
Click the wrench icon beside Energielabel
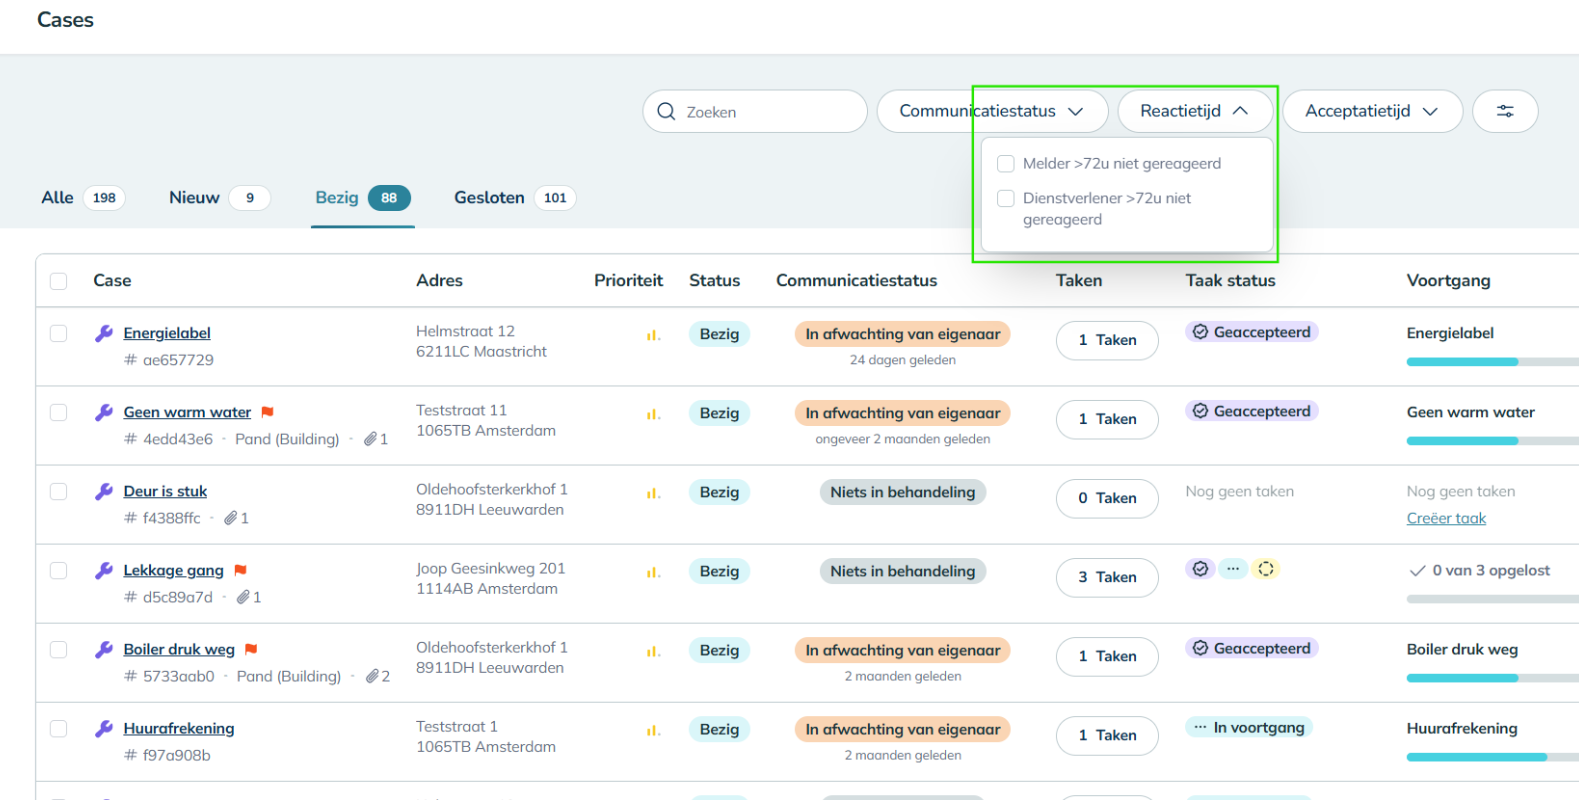103,333
